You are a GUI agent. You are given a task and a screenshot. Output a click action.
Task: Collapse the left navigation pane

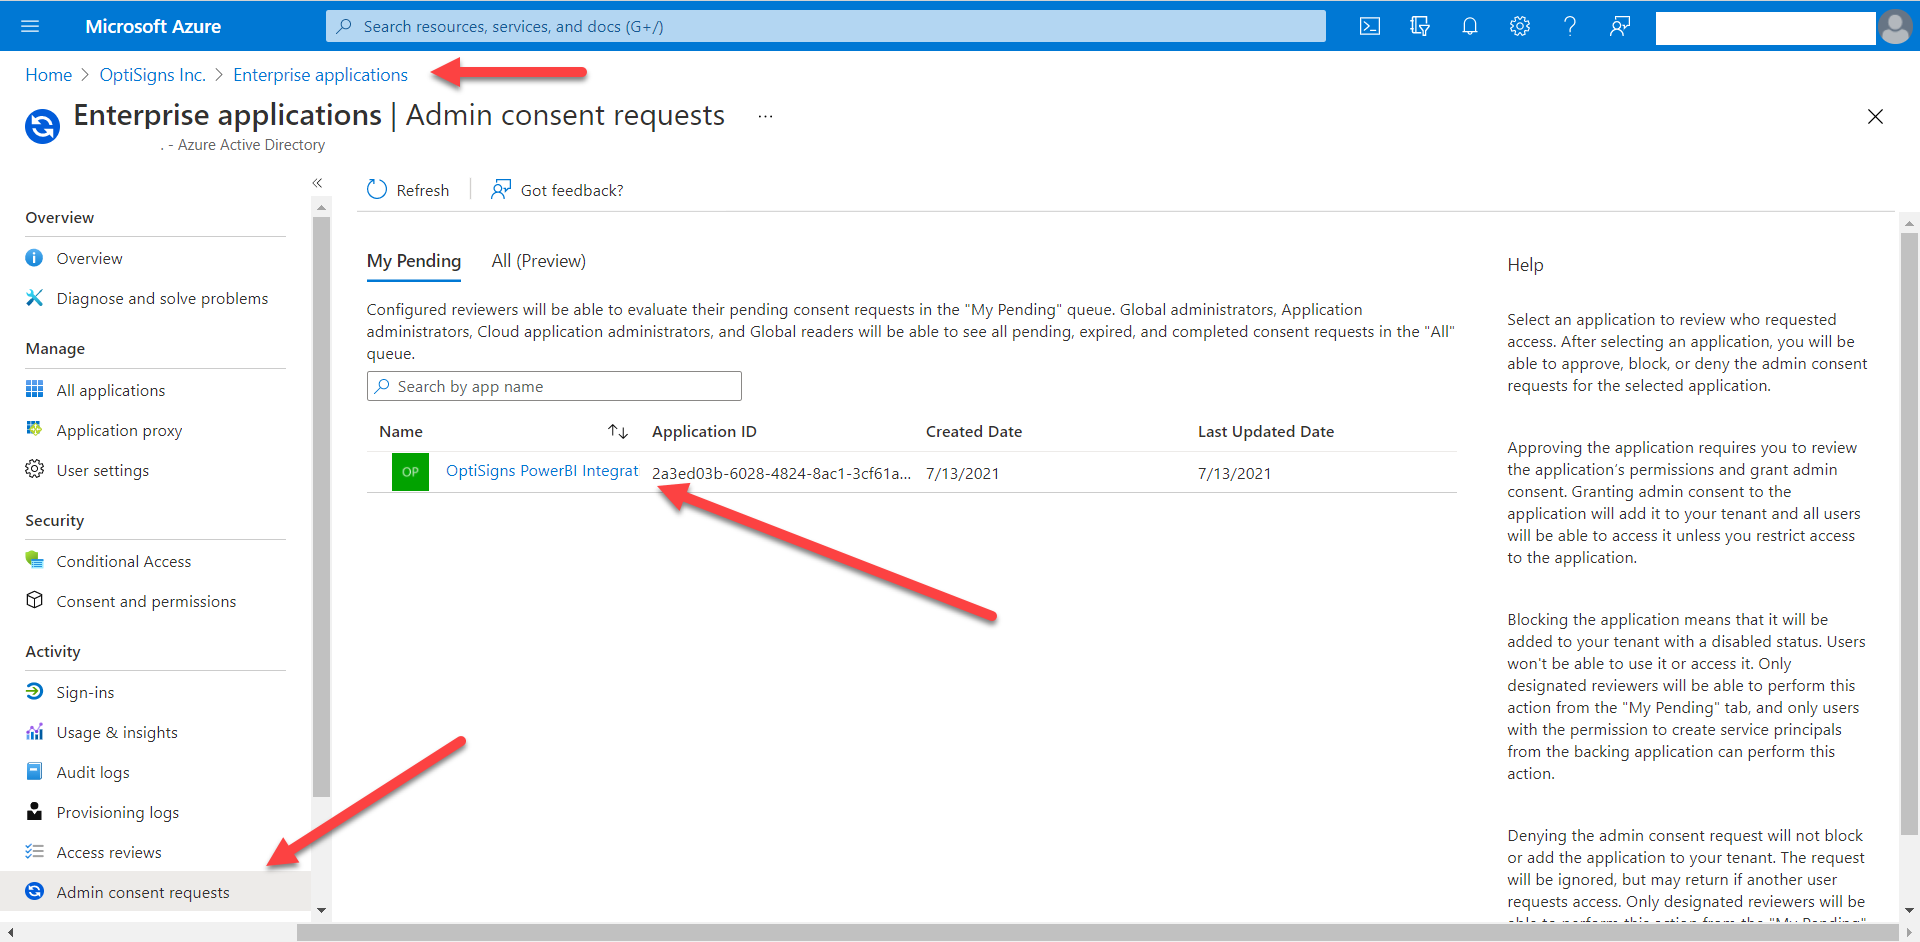317,183
